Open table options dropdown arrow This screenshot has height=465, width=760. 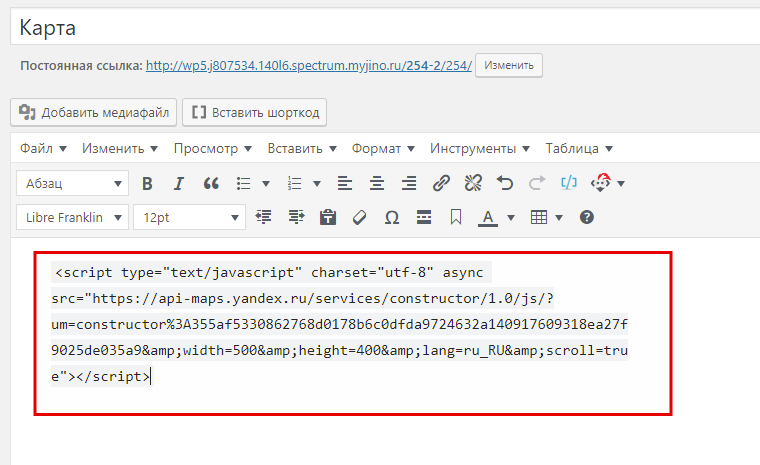click(x=559, y=218)
